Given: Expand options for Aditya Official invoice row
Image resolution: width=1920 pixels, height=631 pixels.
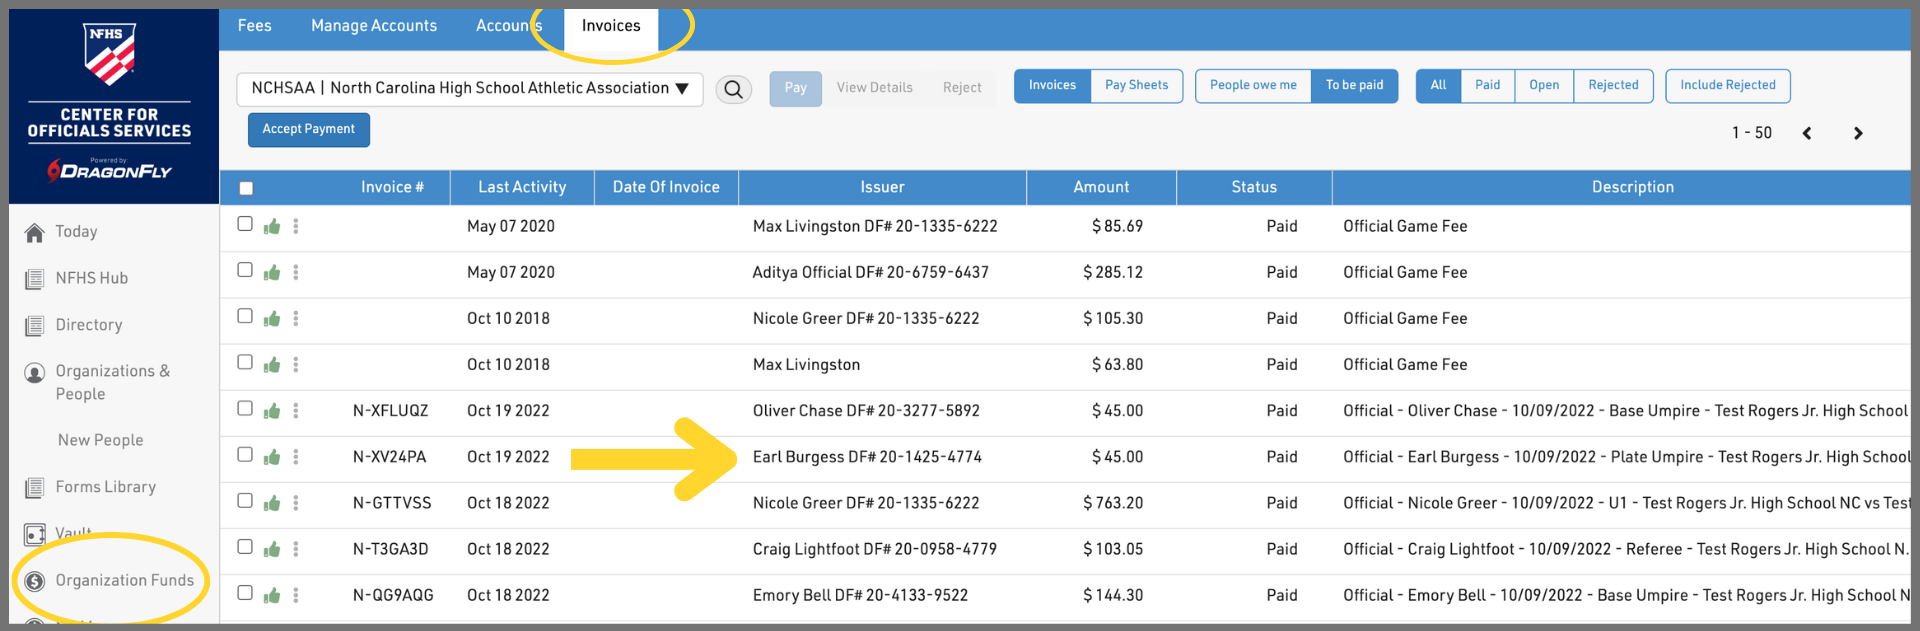Looking at the screenshot, I should pyautogui.click(x=296, y=272).
